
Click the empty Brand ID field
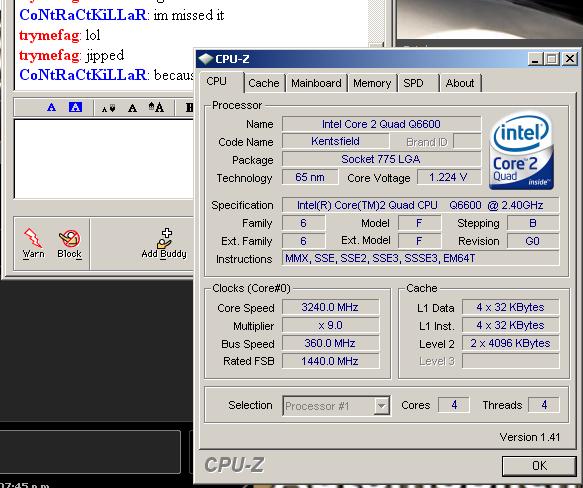tap(467, 142)
